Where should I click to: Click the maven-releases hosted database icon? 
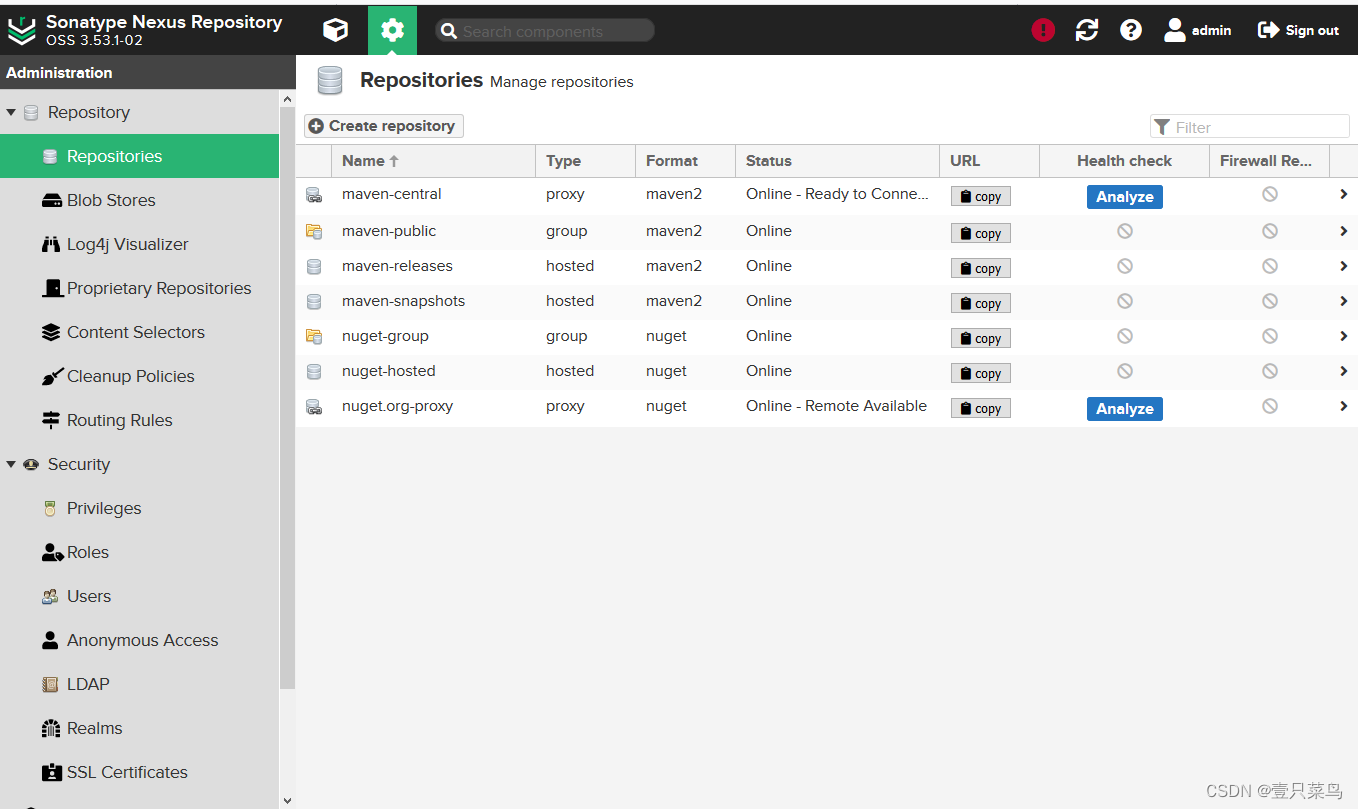tap(314, 266)
